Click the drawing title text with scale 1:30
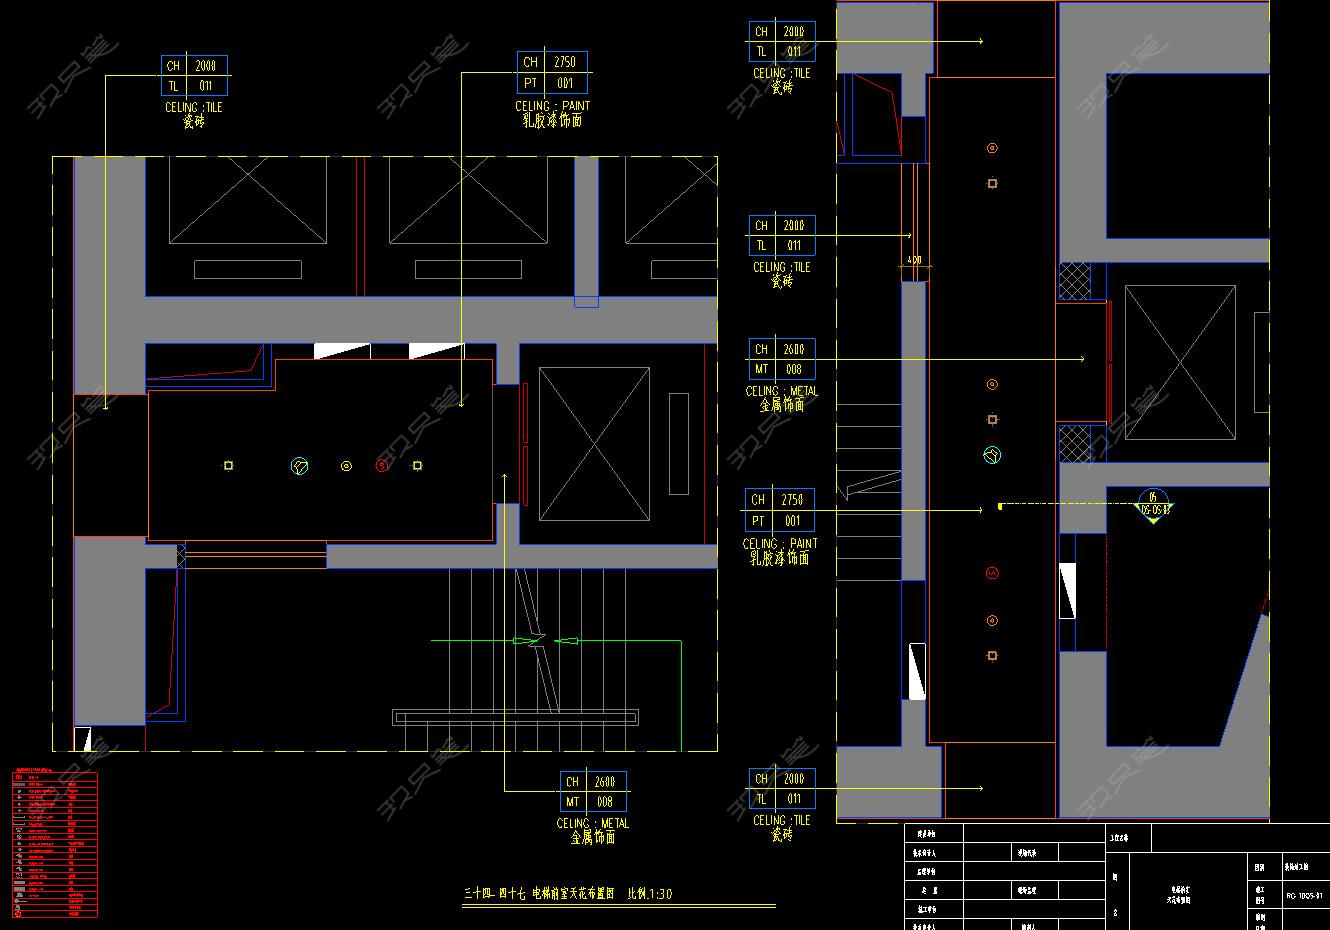Screen dimensions: 1330x930 tap(567, 893)
